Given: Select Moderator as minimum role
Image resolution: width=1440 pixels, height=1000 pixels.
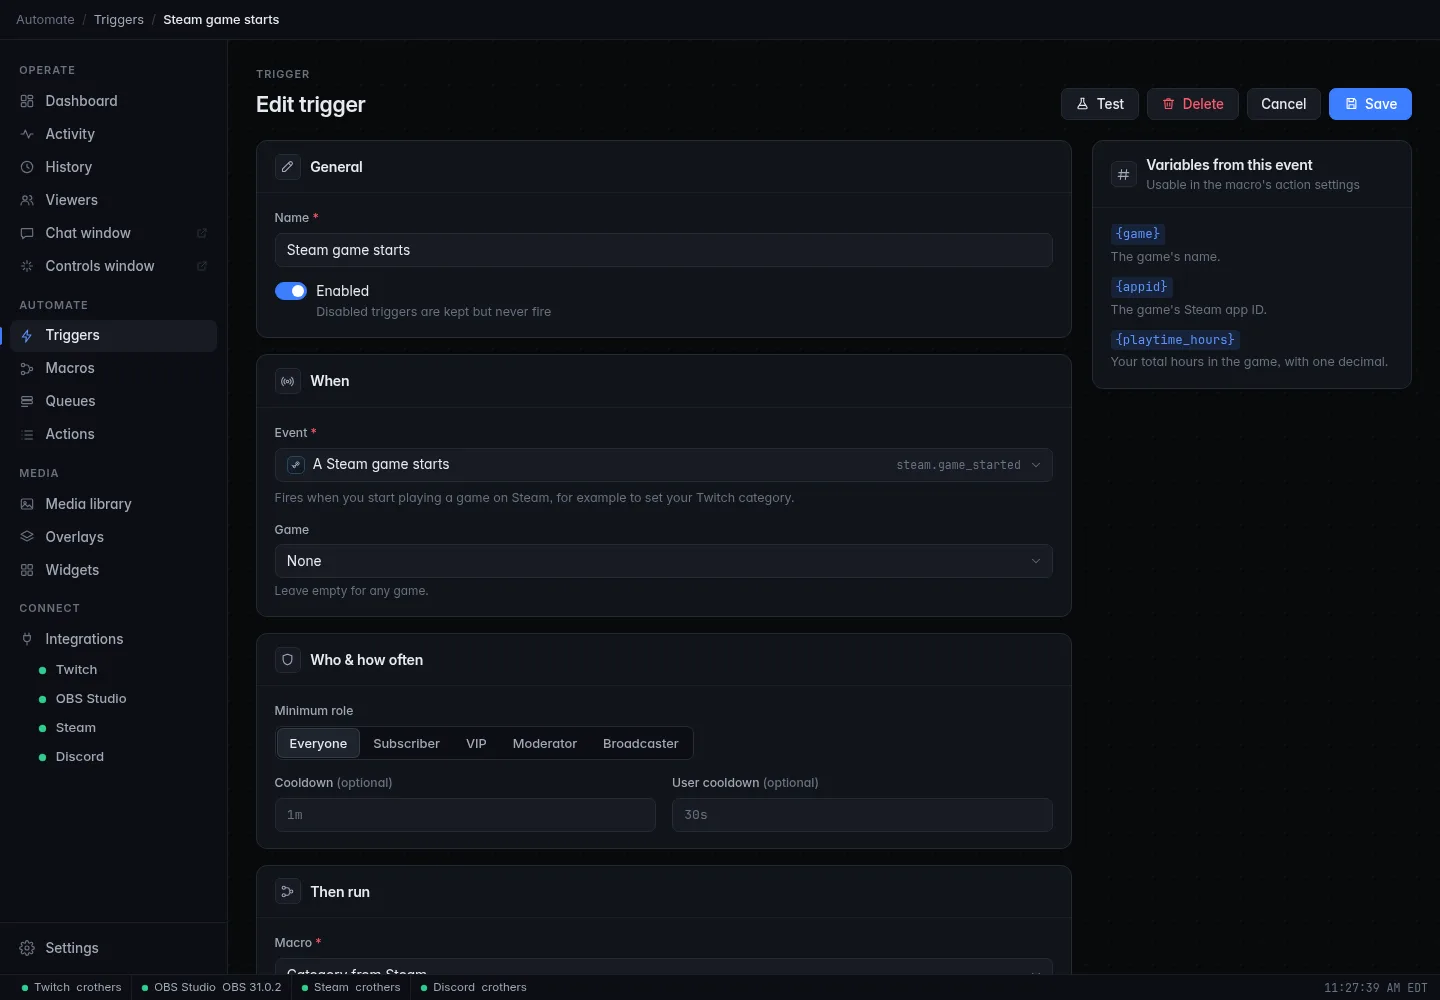Looking at the screenshot, I should [545, 743].
